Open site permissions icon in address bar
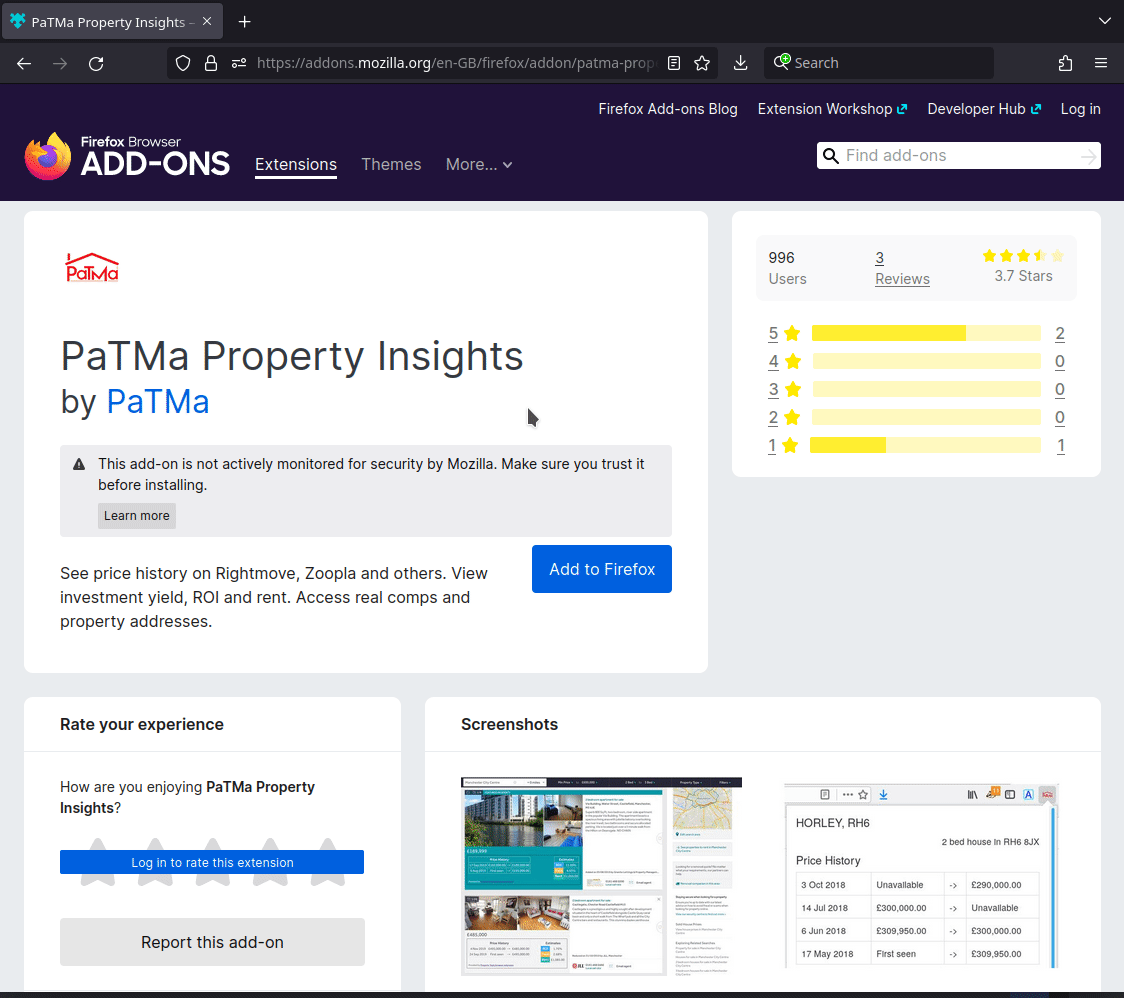 coord(239,63)
